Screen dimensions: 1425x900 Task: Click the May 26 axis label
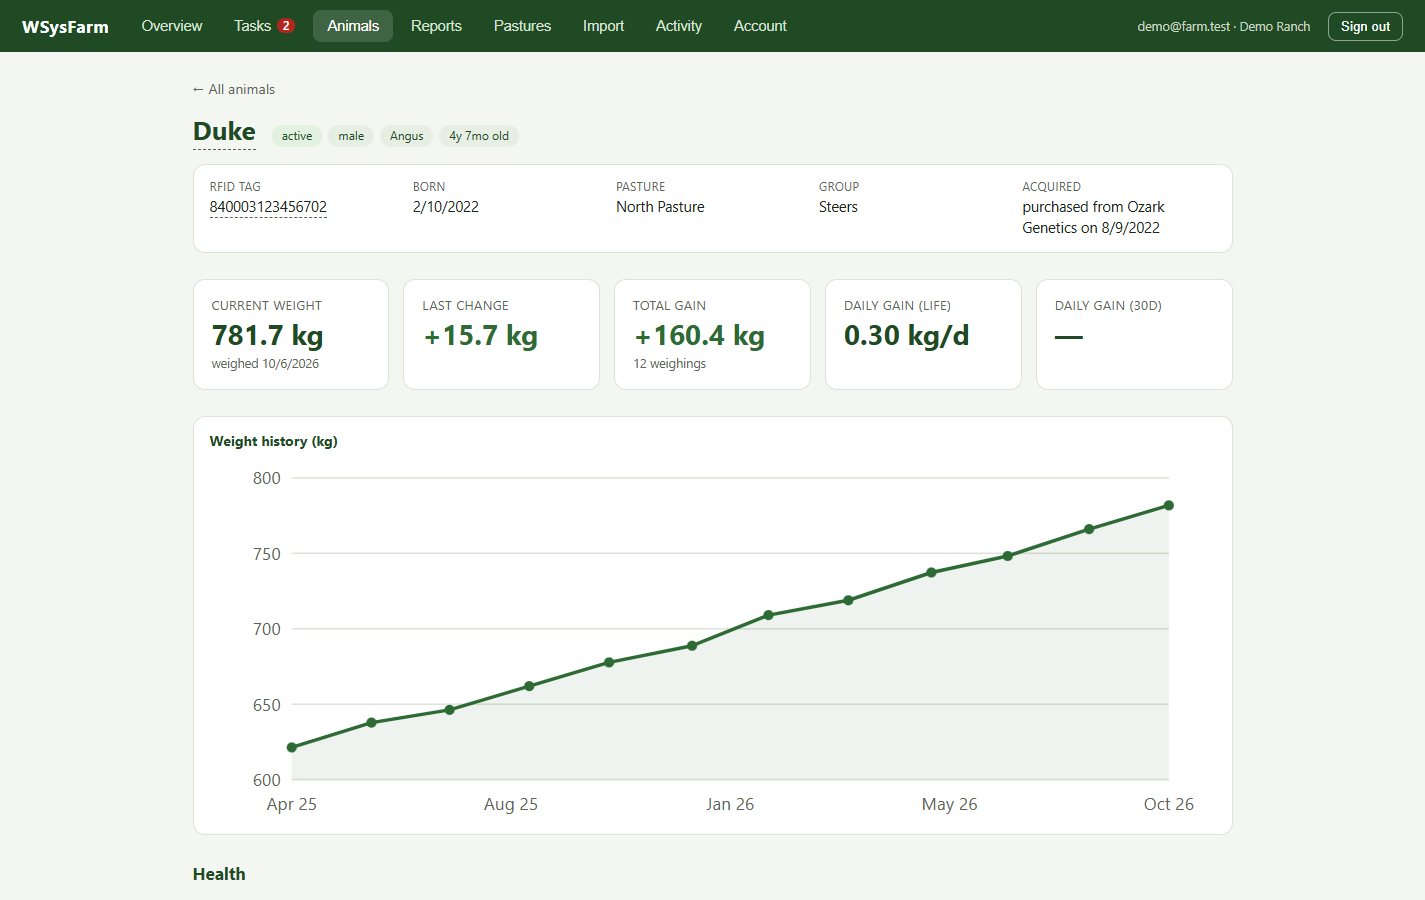(949, 804)
